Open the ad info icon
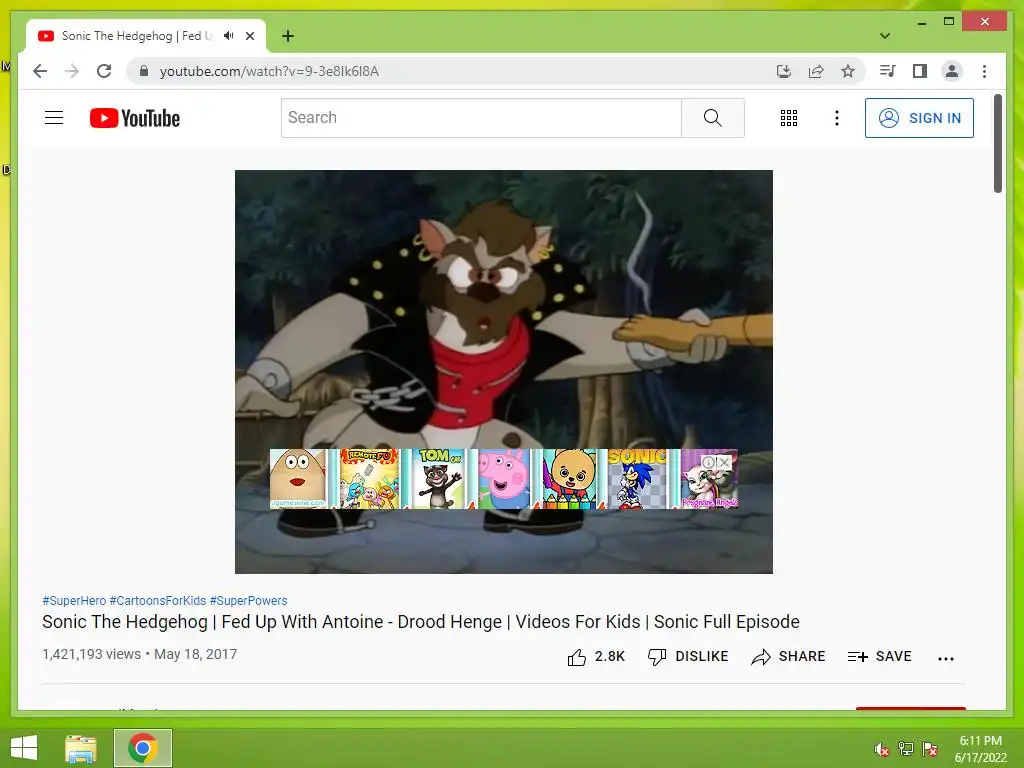 (709, 462)
